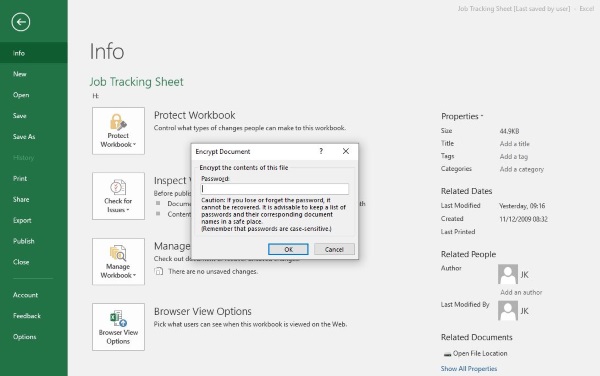
Task: Open the Protect Workbook dropdown button
Action: [118, 131]
